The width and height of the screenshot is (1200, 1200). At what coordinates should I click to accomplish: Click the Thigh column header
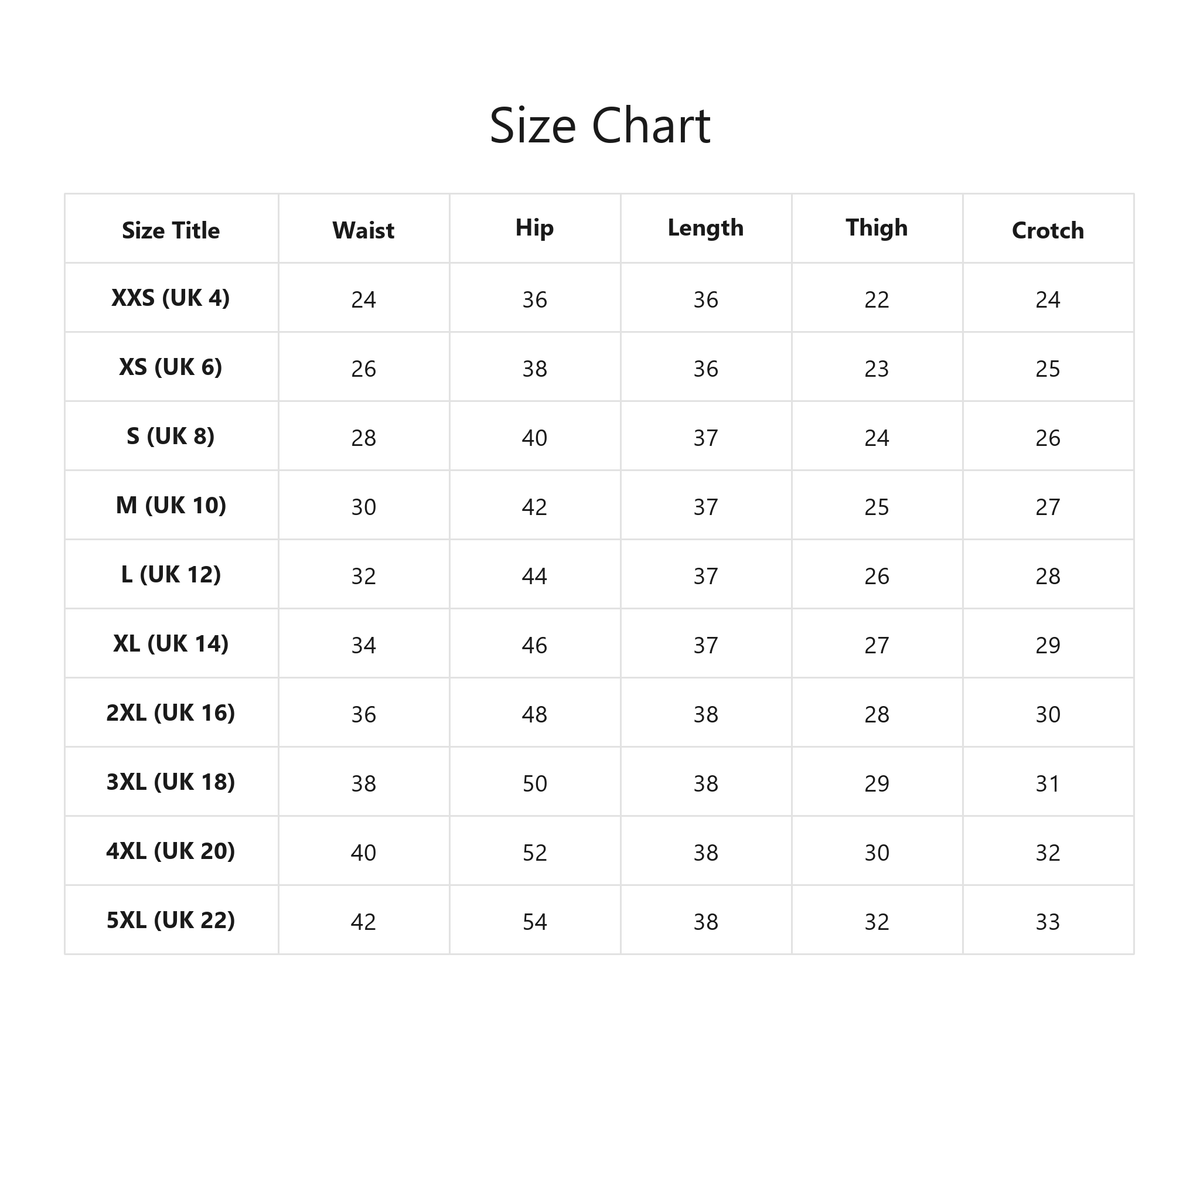pyautogui.click(x=876, y=228)
